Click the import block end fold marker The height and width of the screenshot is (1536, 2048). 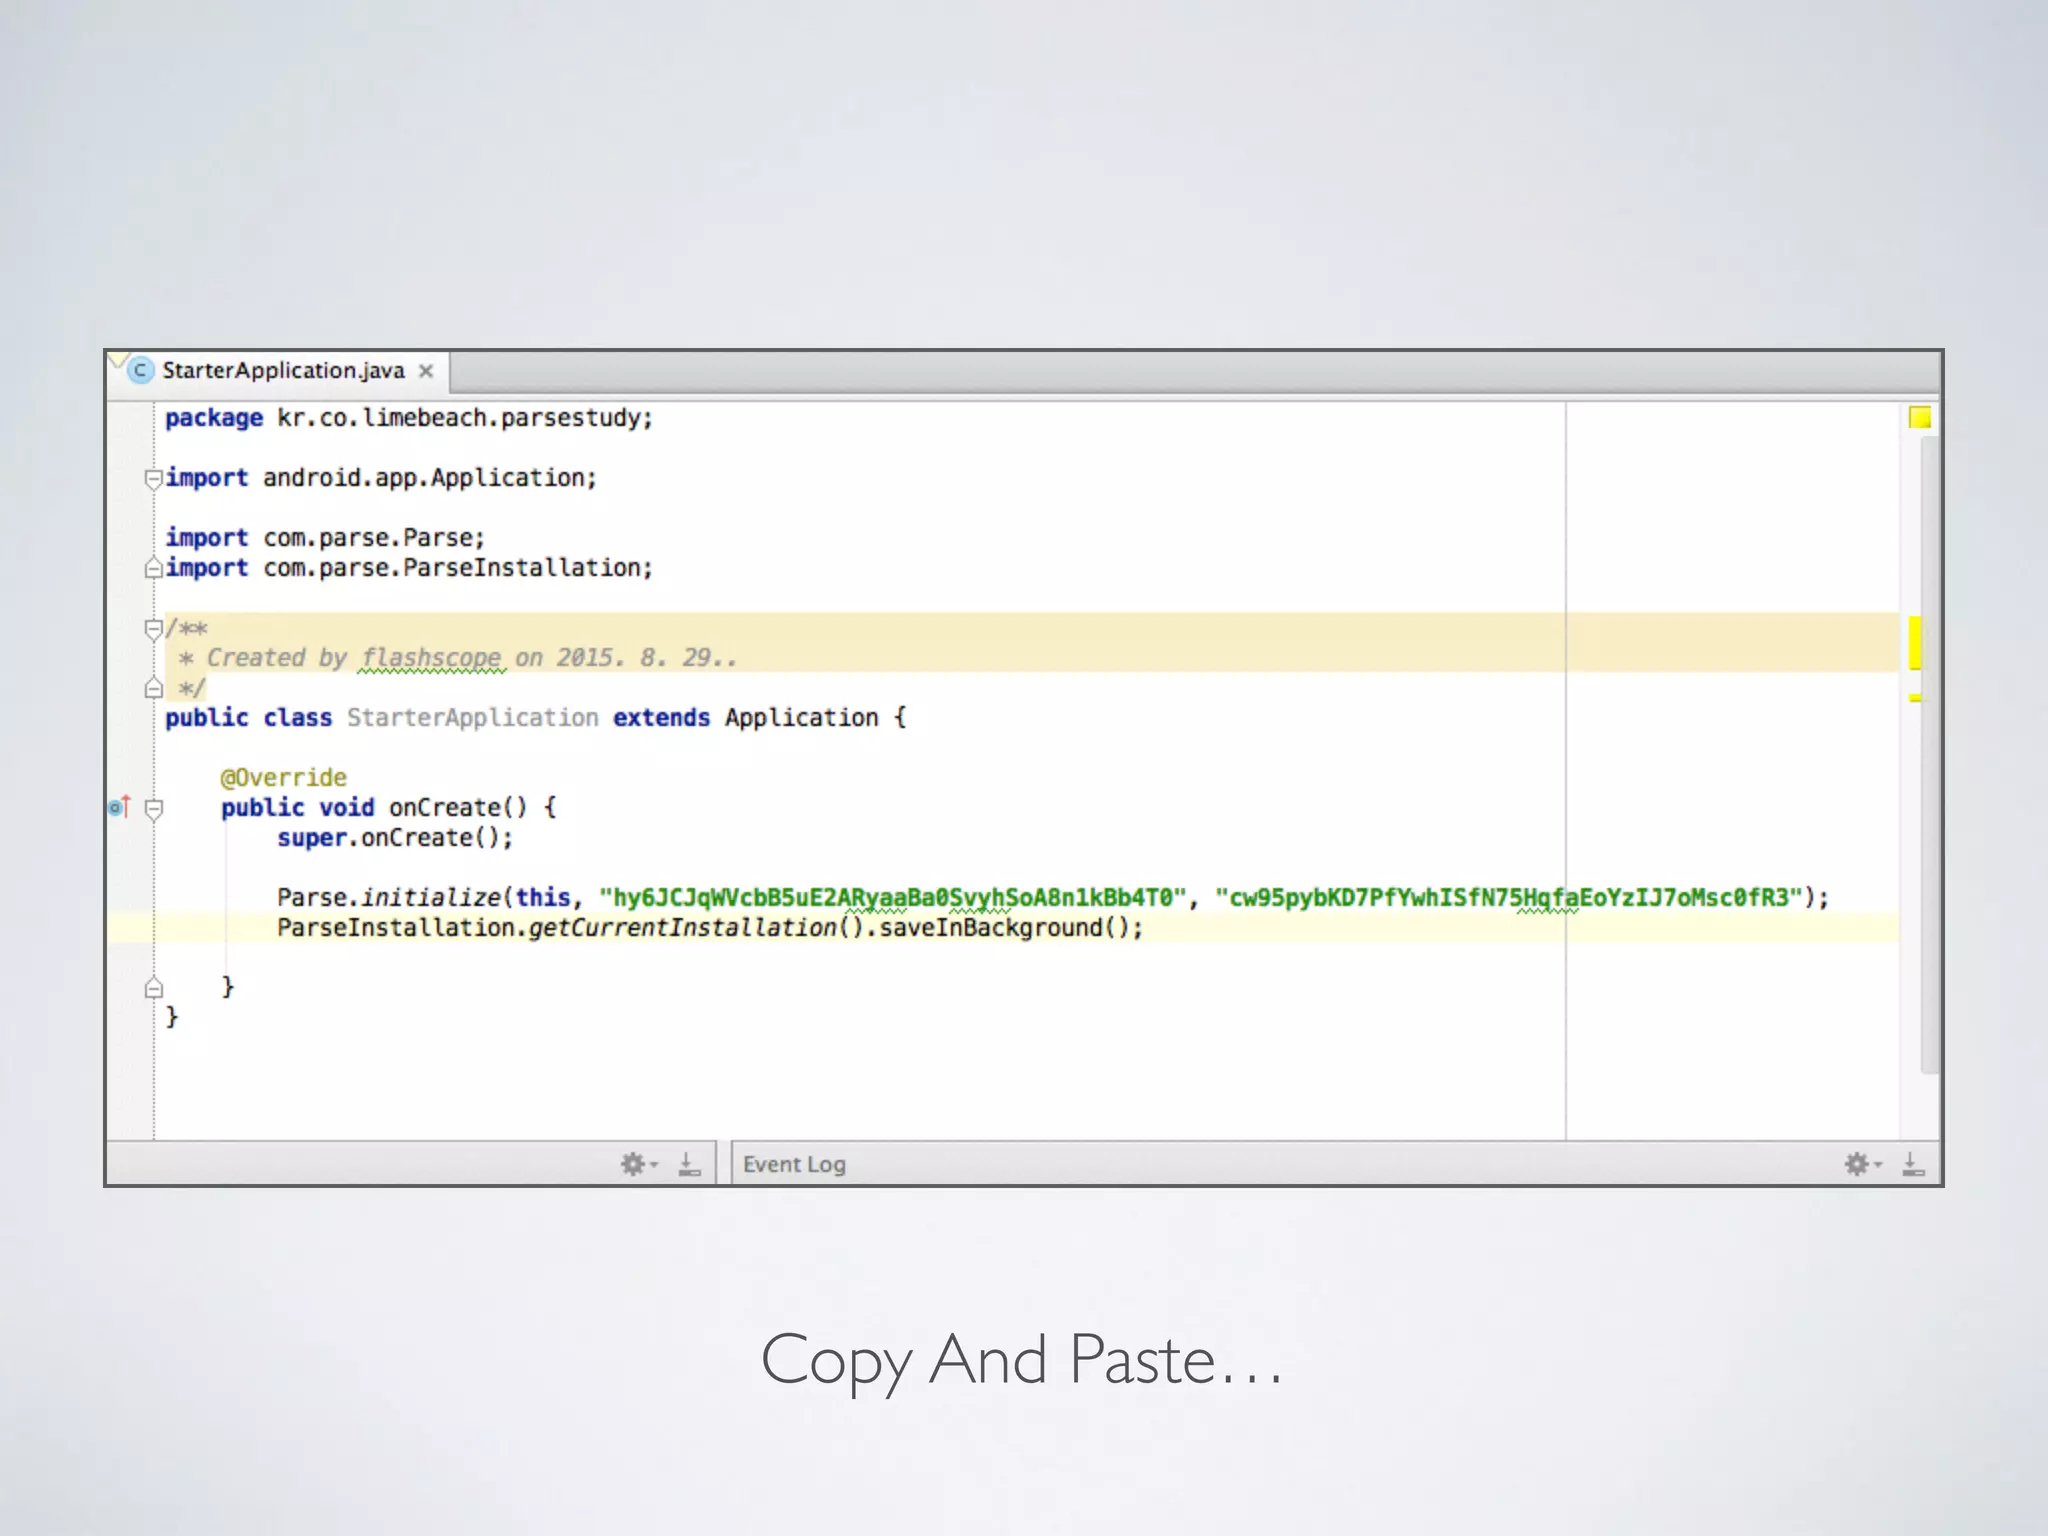click(x=153, y=568)
